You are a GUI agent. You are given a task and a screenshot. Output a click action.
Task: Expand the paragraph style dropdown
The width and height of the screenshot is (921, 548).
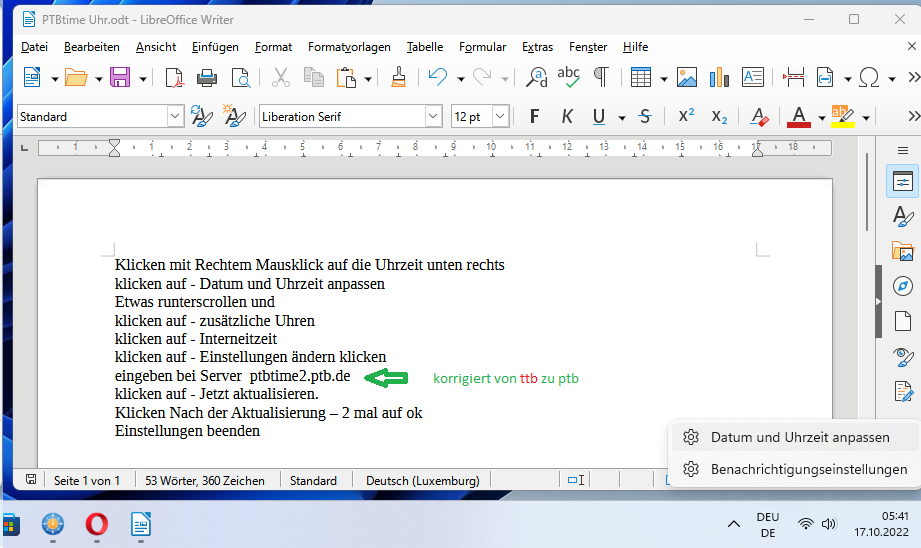(175, 116)
